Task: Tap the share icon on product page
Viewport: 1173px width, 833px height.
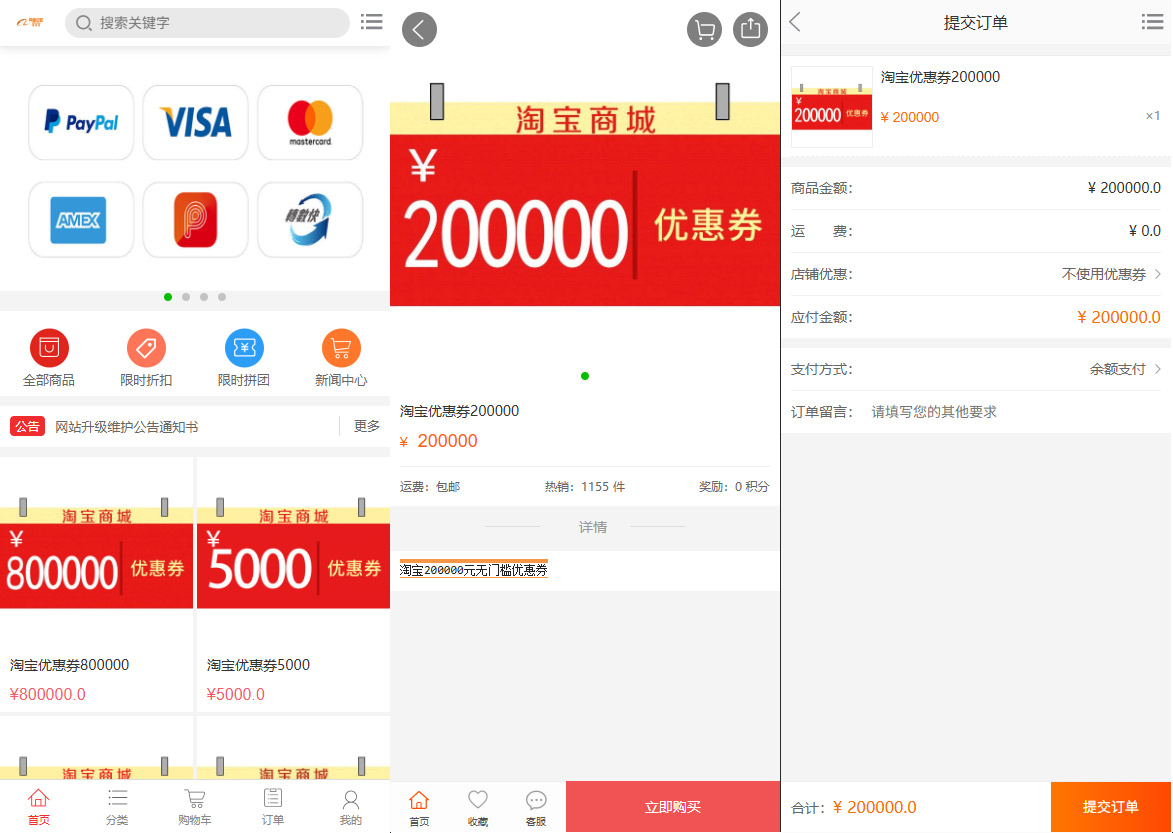Action: click(750, 29)
